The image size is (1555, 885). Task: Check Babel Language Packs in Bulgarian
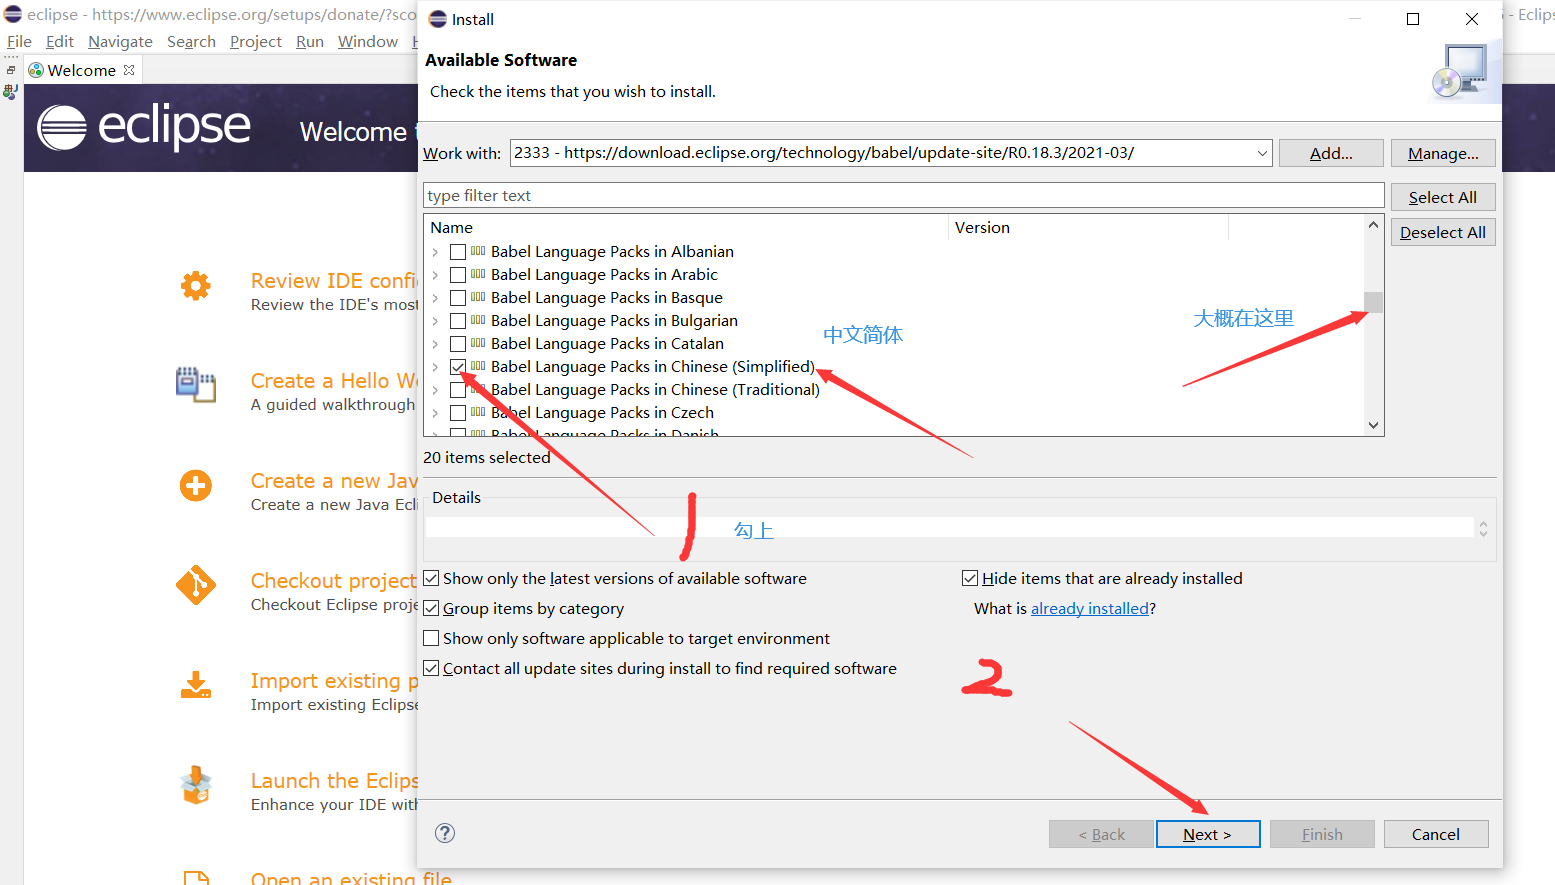click(x=458, y=321)
